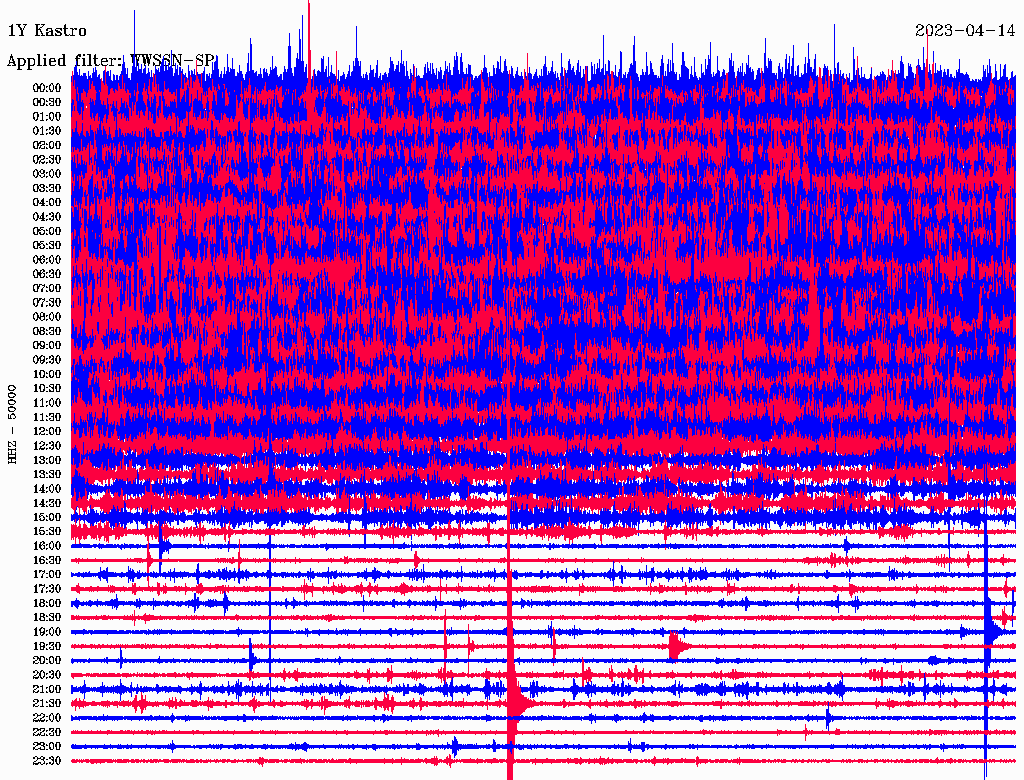This screenshot has height=780, width=1024.
Task: Select the 05:30 time label
Action: coord(47,245)
